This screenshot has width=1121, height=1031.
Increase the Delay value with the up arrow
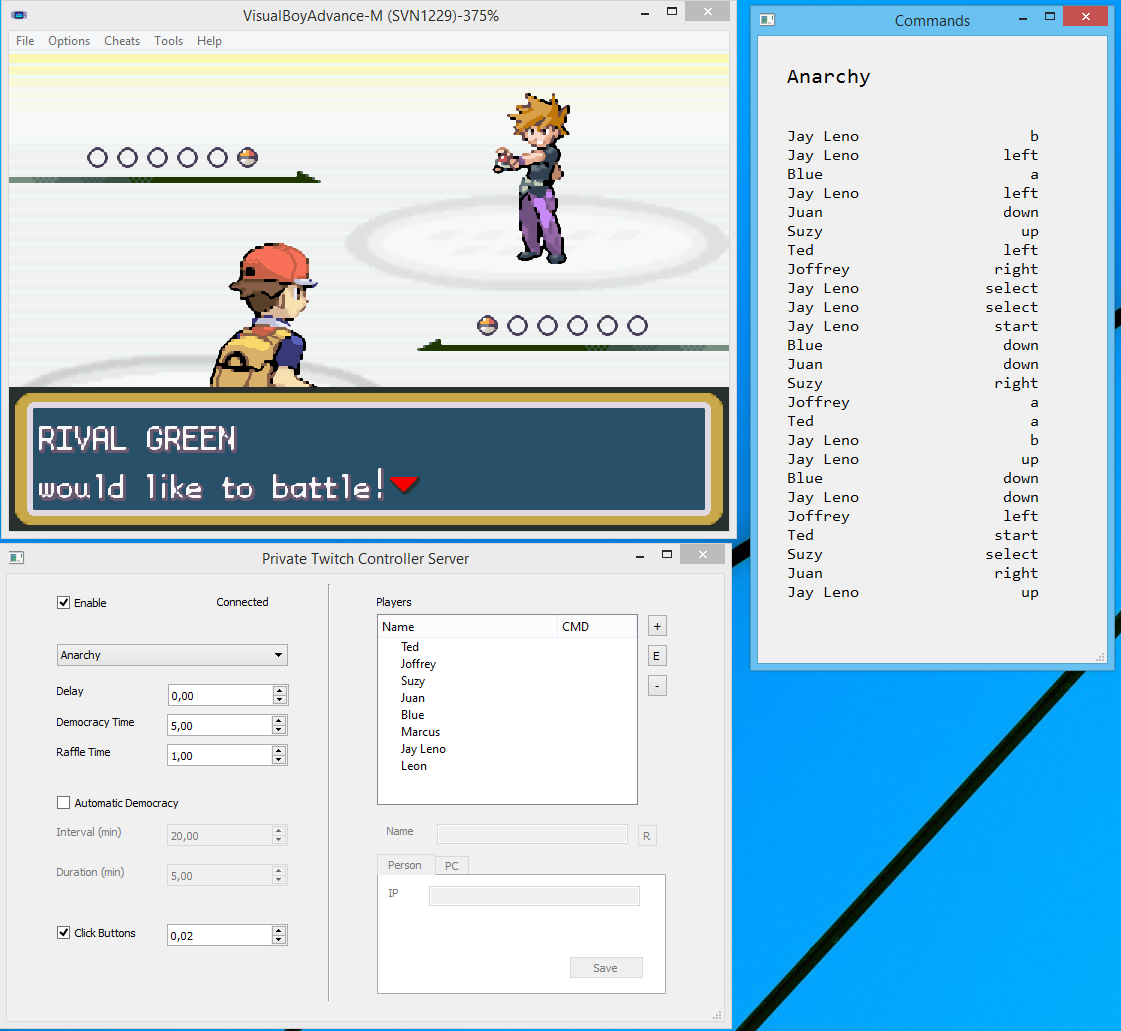[x=280, y=691]
